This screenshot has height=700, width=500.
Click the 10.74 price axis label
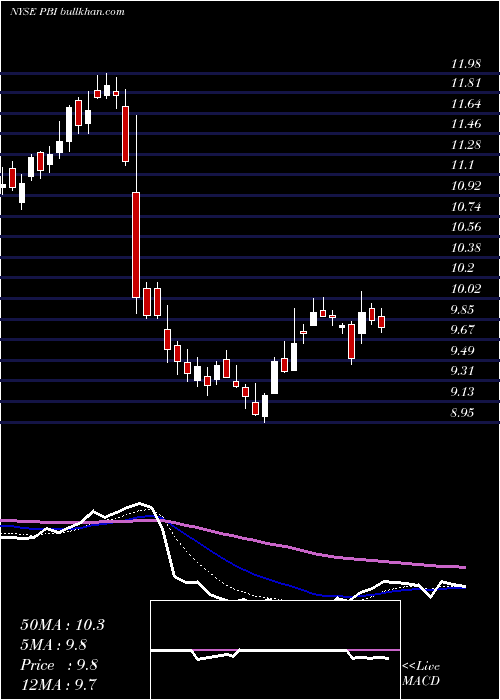click(x=466, y=207)
